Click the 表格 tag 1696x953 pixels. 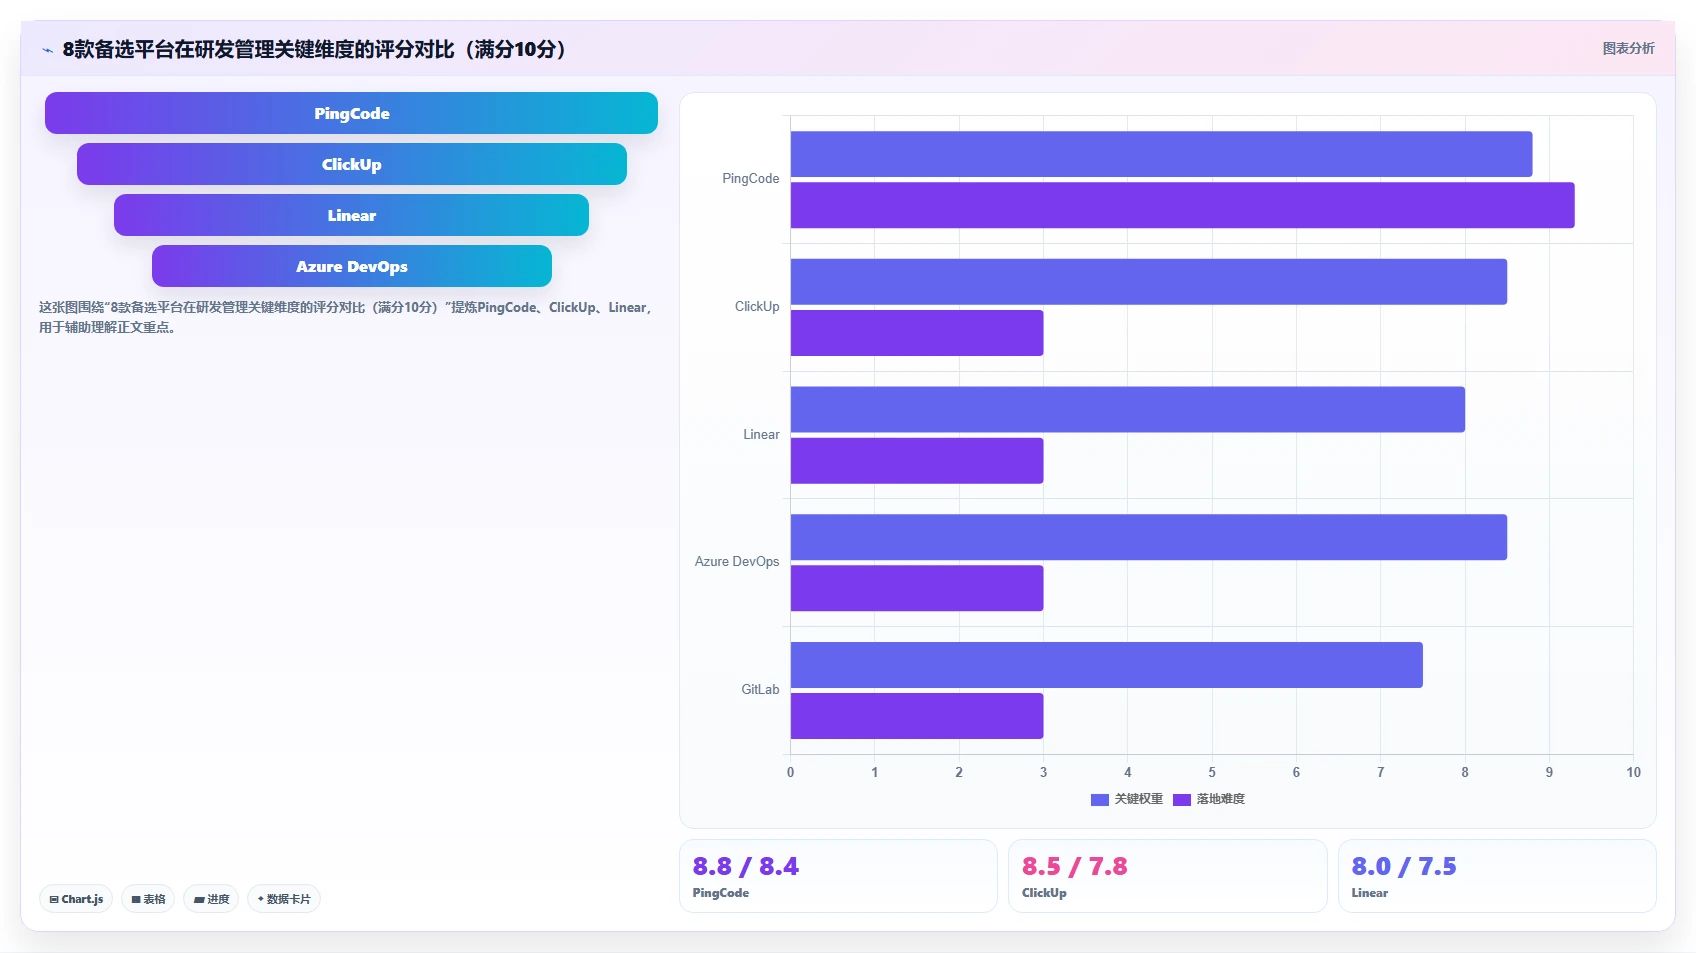148,899
